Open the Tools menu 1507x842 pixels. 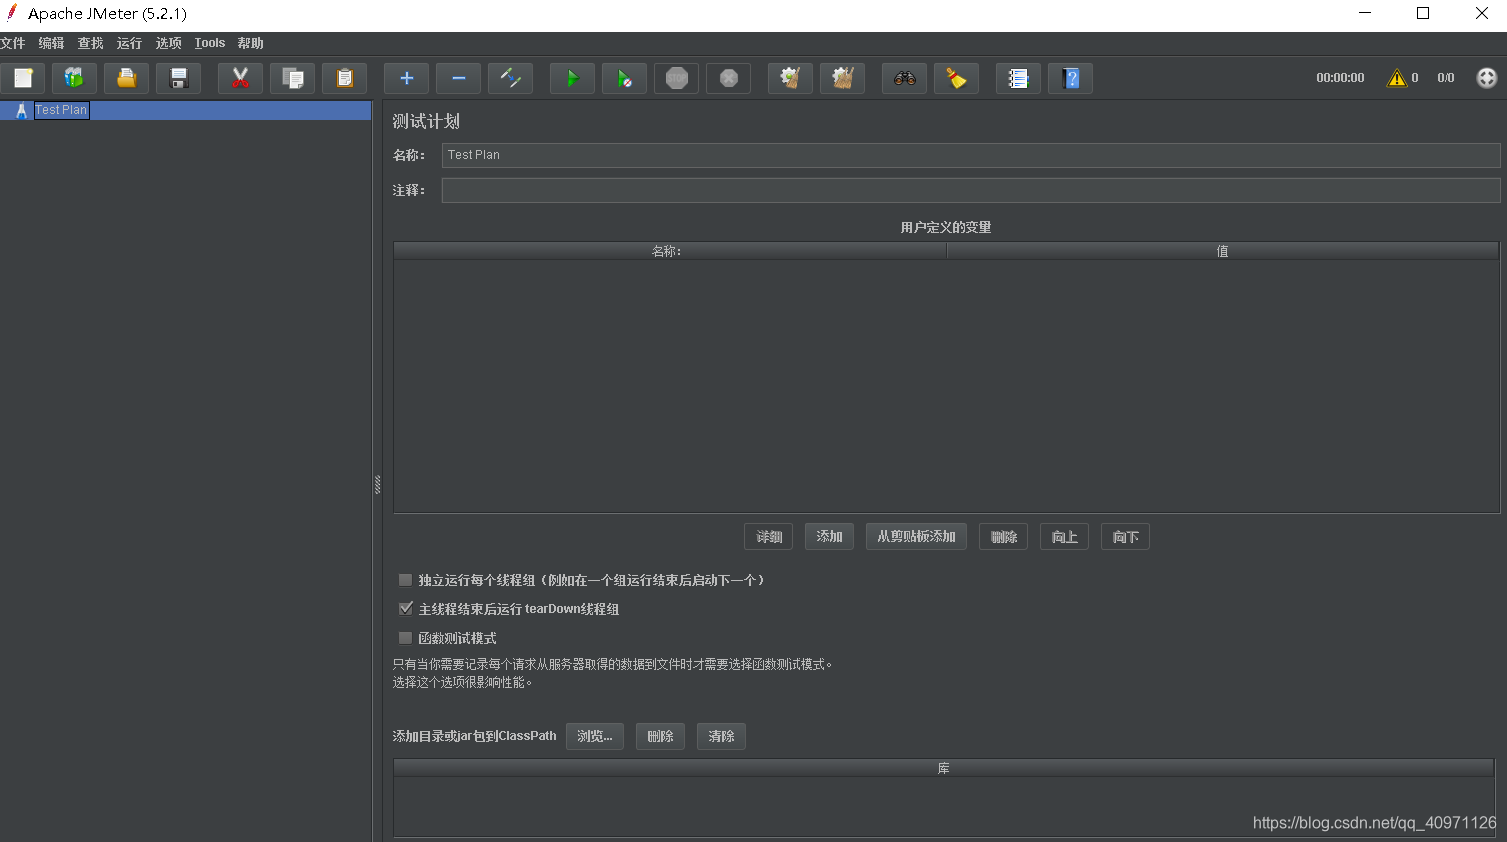pyautogui.click(x=210, y=43)
